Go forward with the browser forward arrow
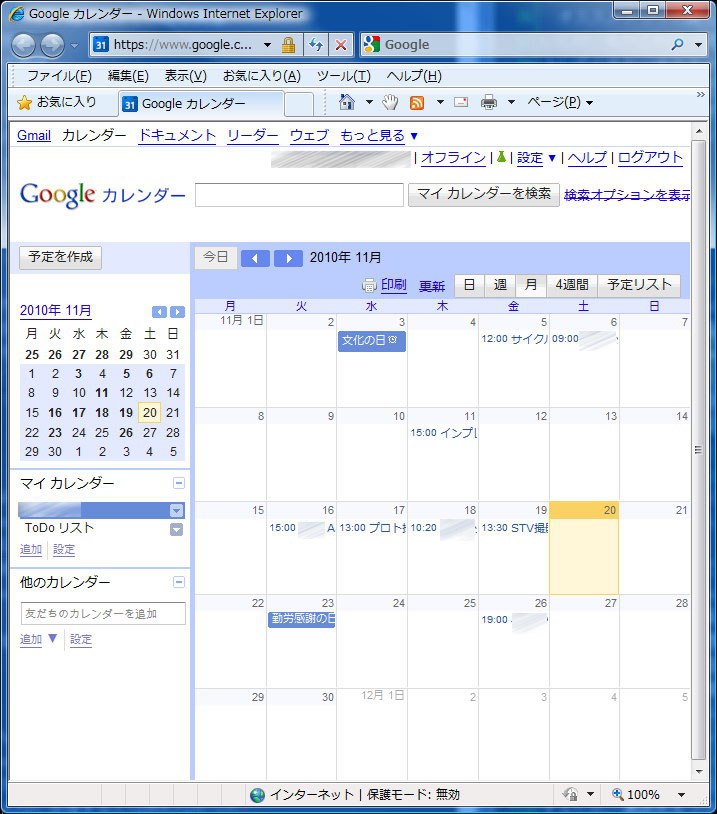Screen dimensions: 717x814 click(x=52, y=45)
